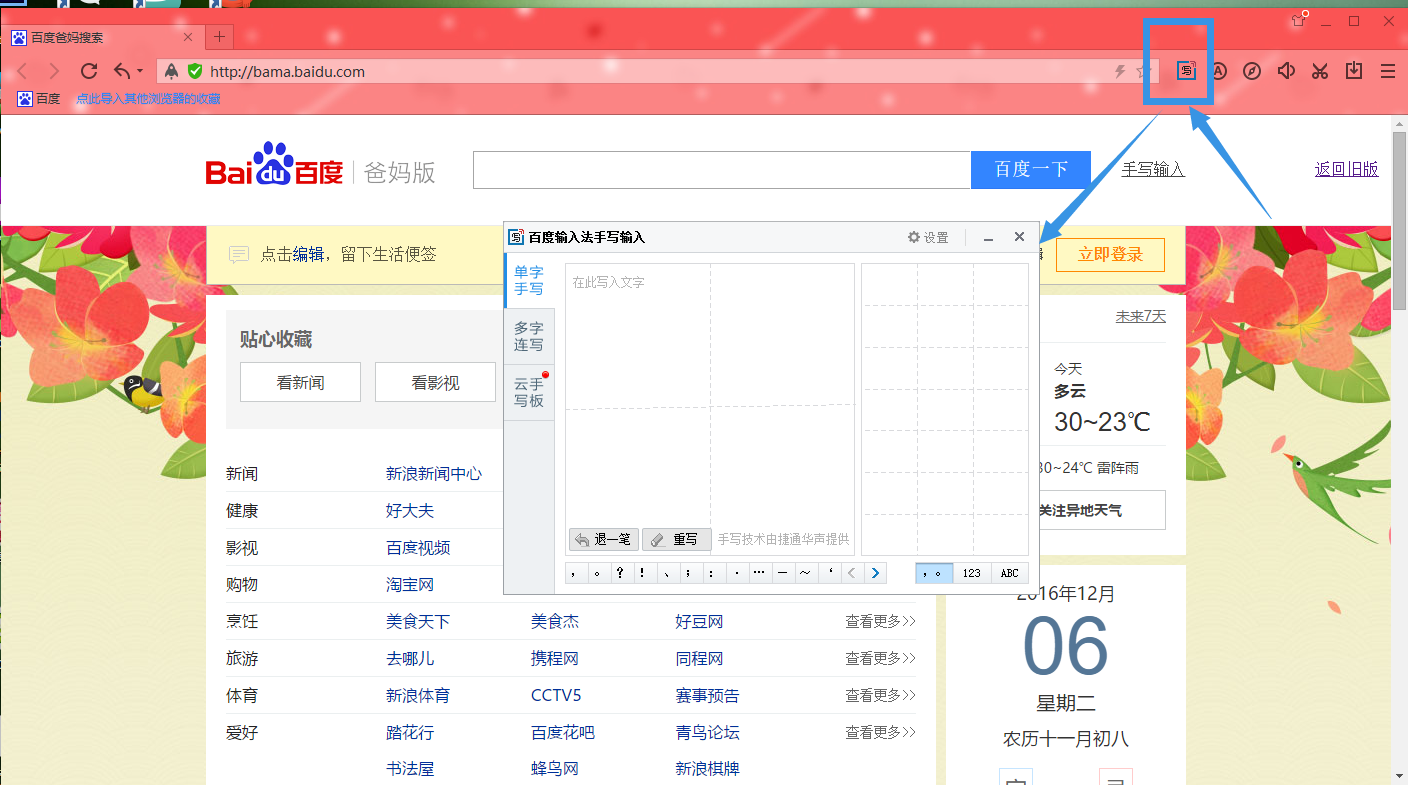Open browser hamburger main menu
This screenshot has width=1408, height=785.
[1388, 71]
